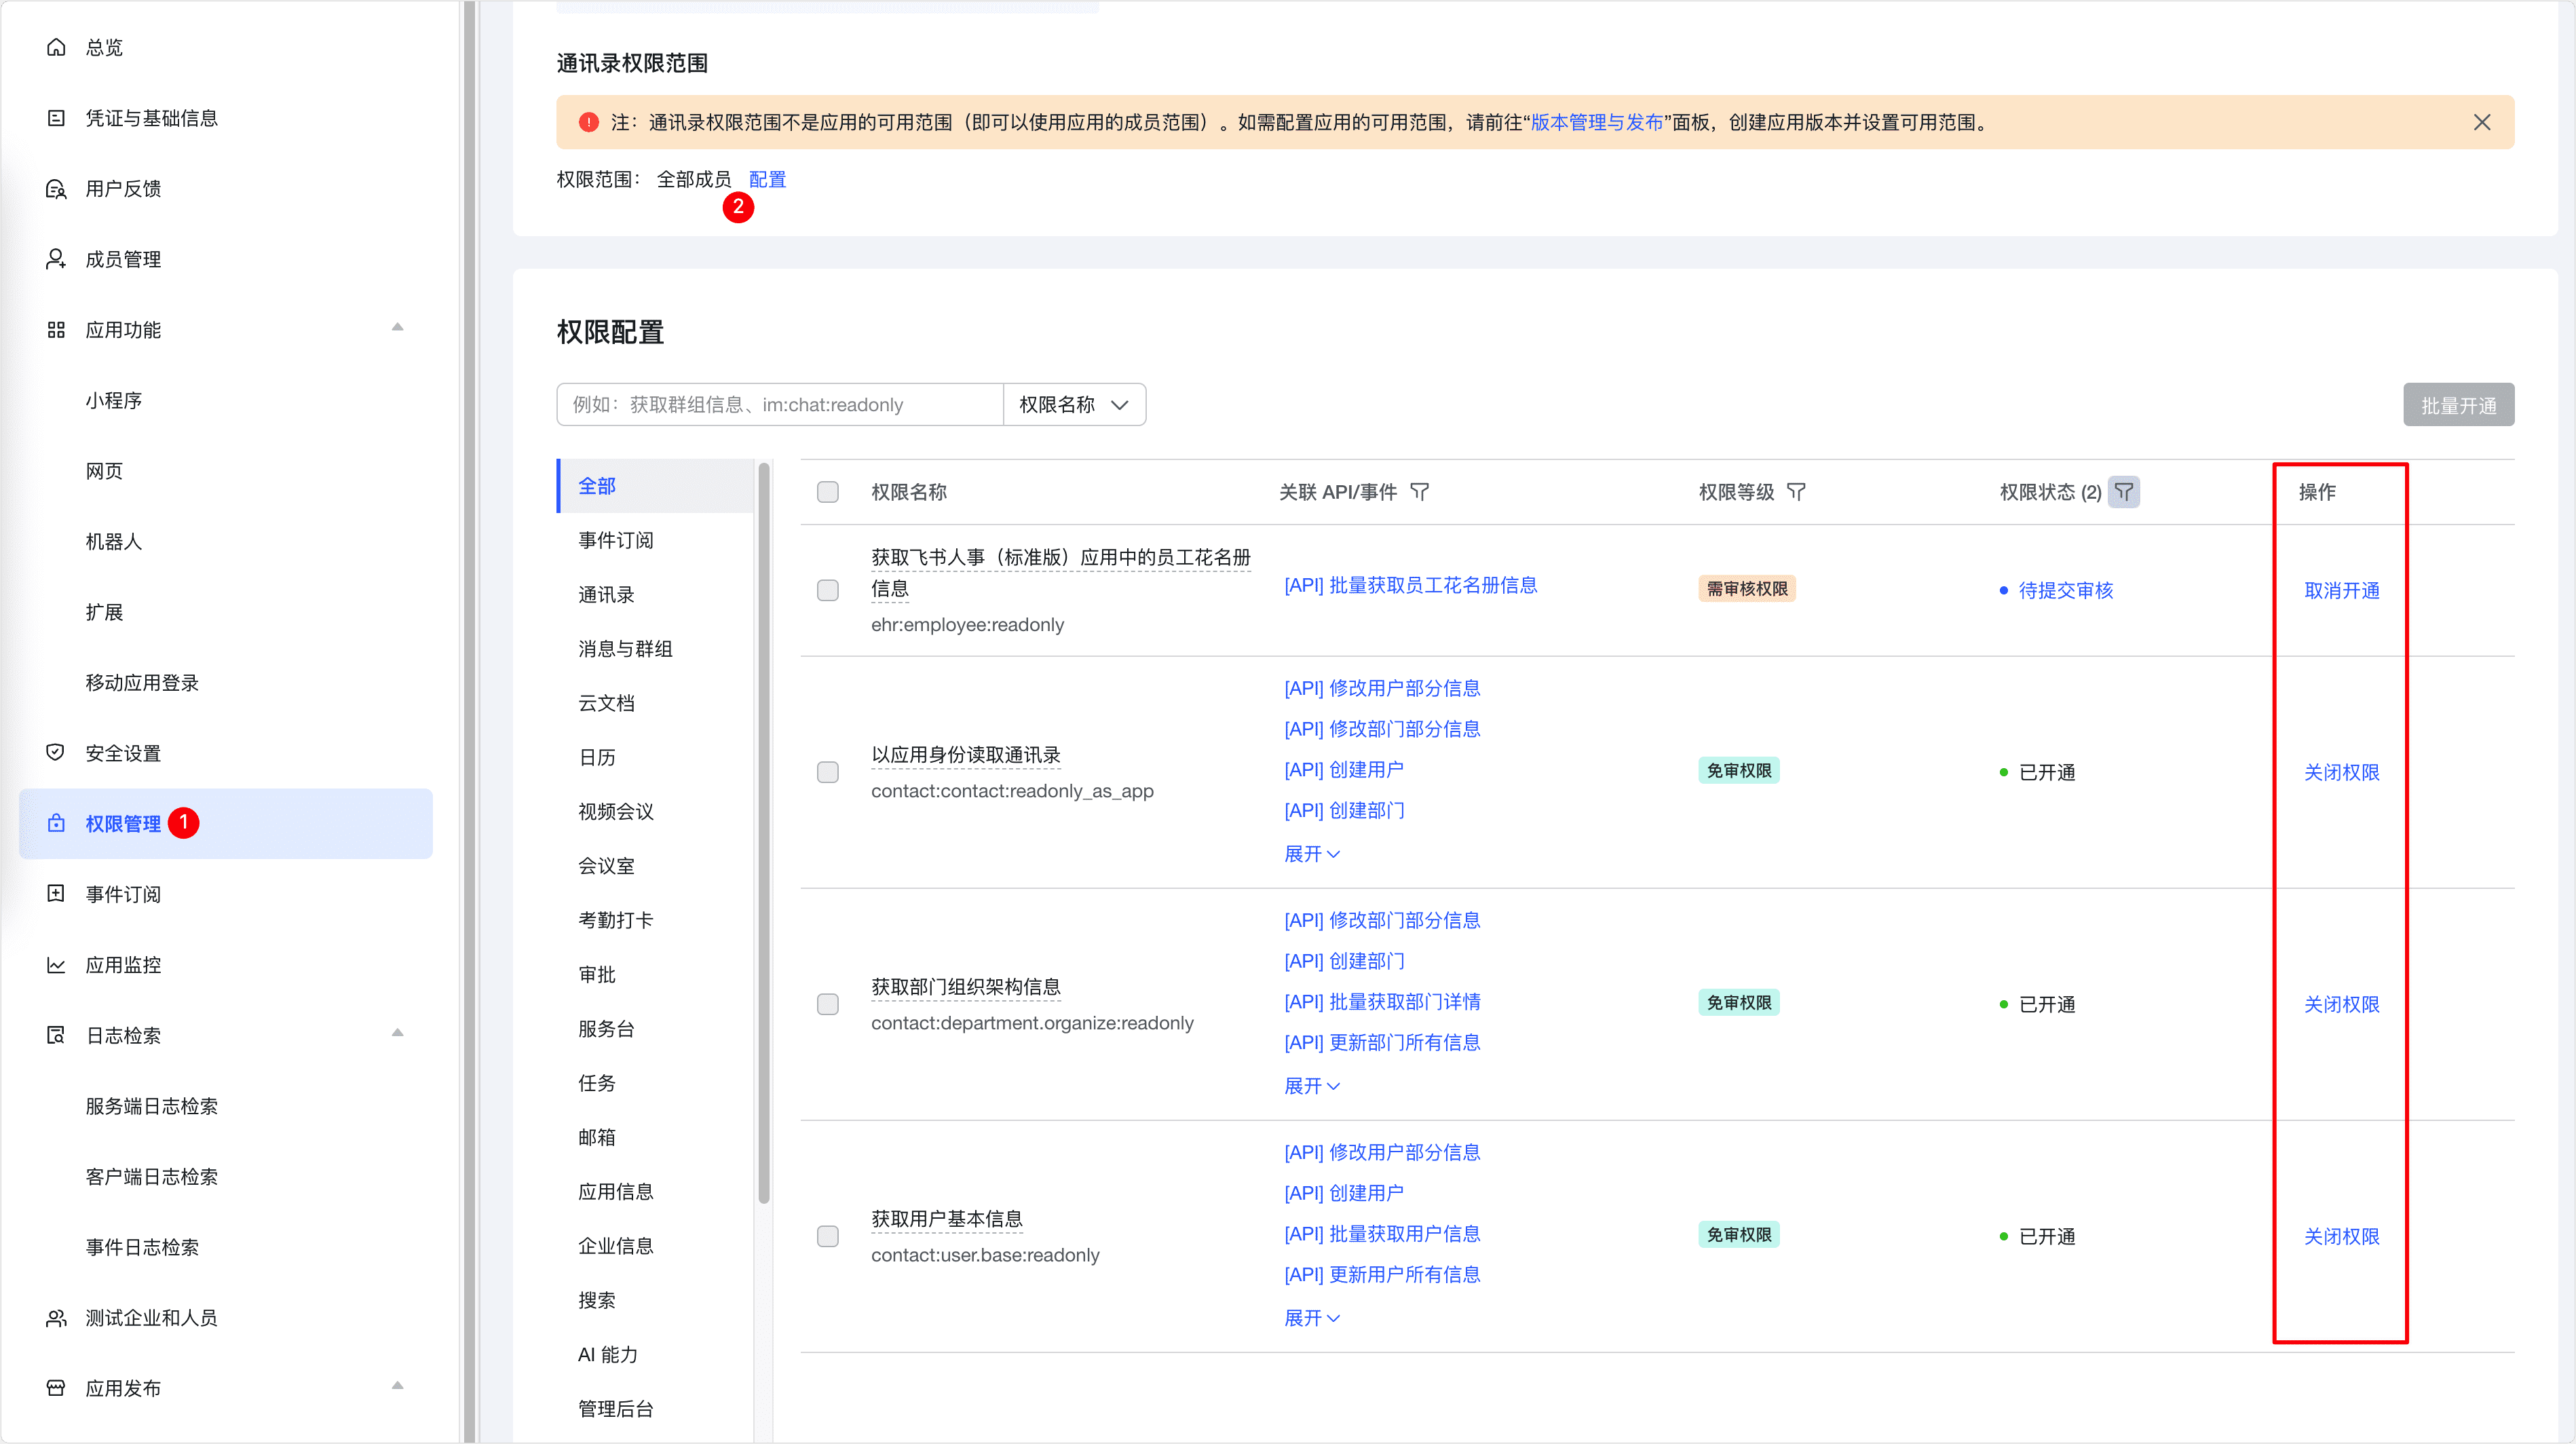This screenshot has width=2576, height=1444.
Task: Click the 凭证与基础信息 sidebar icon
Action: (x=56, y=118)
